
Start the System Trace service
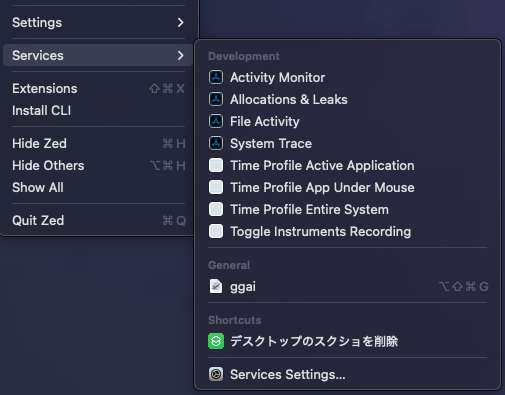[348, 143]
